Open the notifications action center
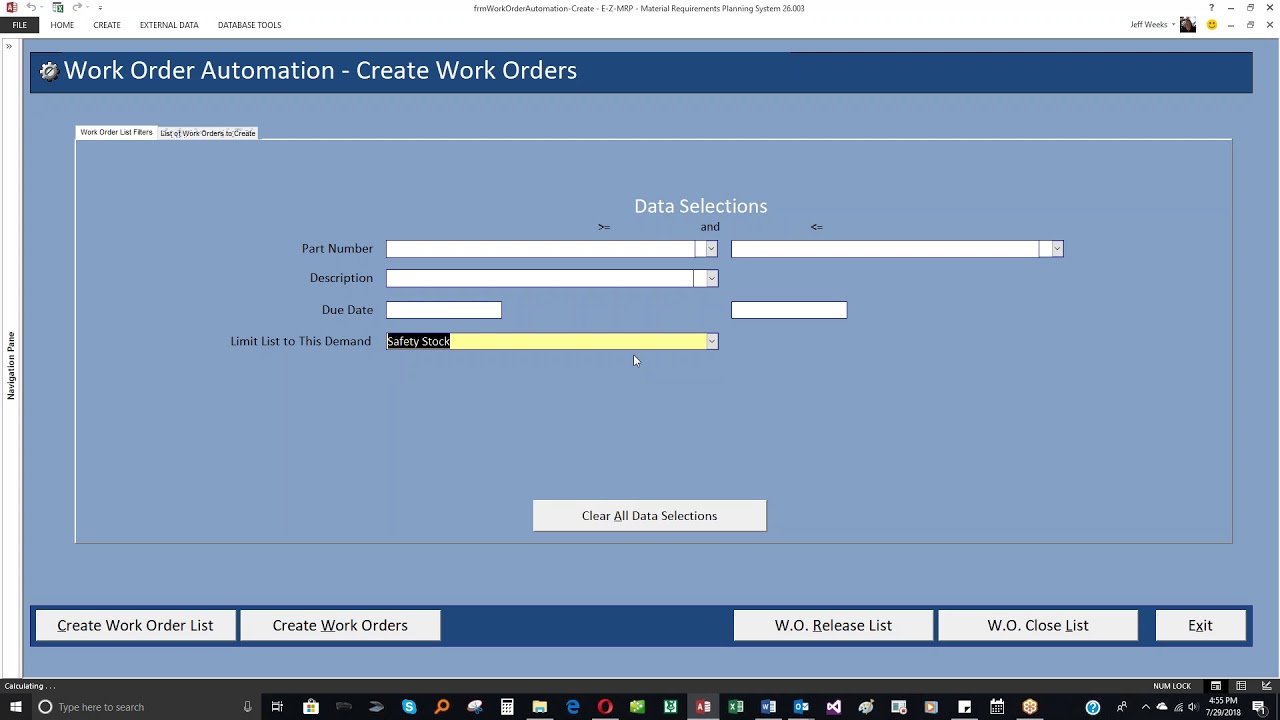Screen dimensions: 1280x720 [x=1260, y=707]
